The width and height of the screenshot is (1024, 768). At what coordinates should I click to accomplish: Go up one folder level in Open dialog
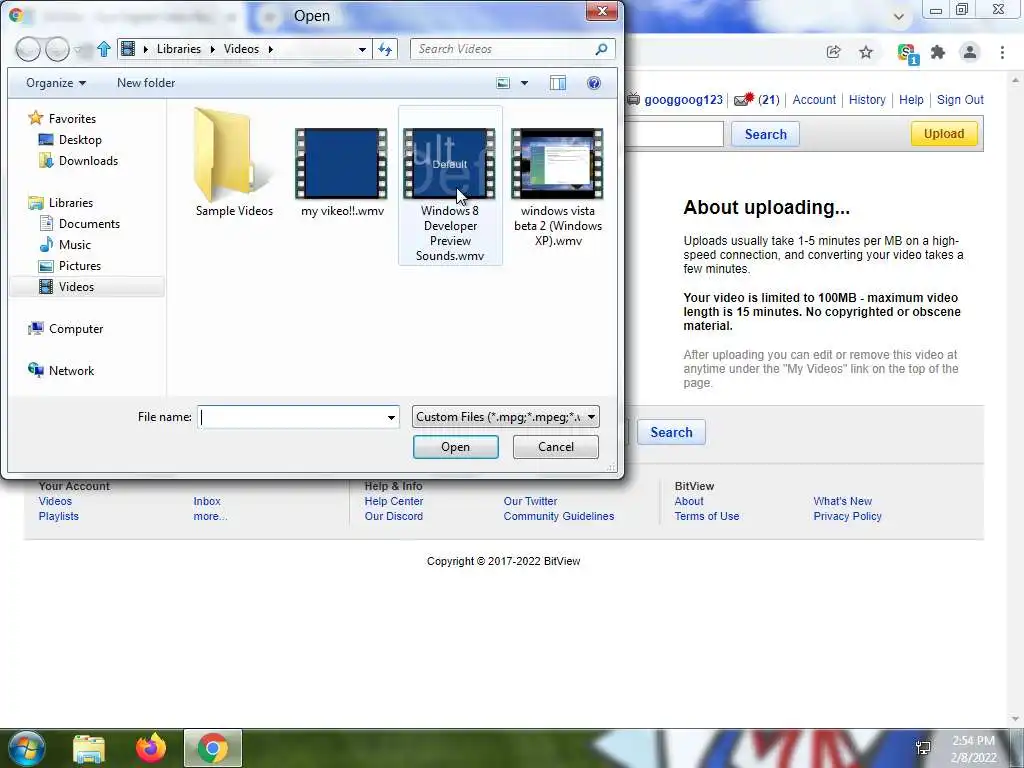pyautogui.click(x=104, y=49)
